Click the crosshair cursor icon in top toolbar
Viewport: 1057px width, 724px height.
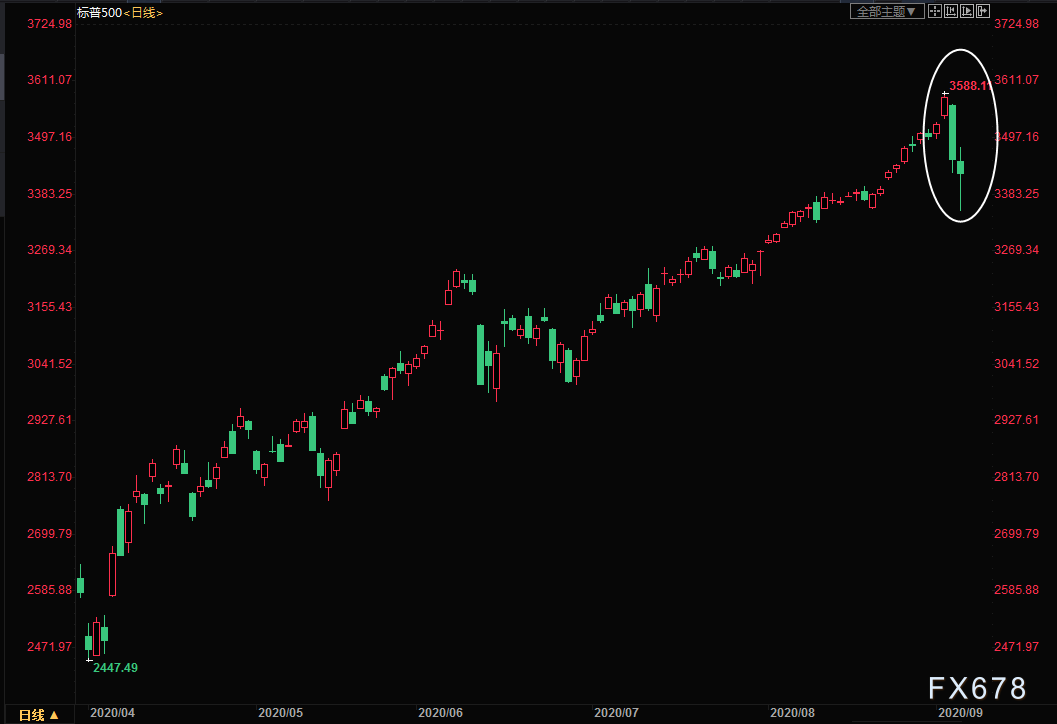934,11
